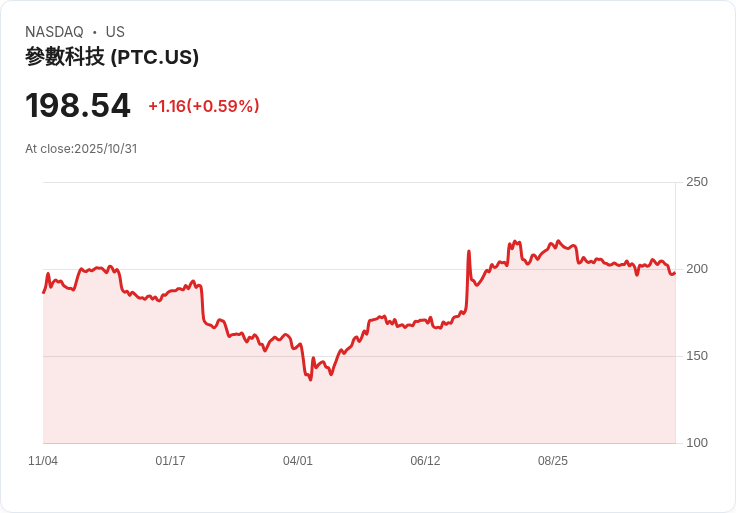Click the 100 y-axis label
This screenshot has width=736, height=513.
pyautogui.click(x=697, y=443)
